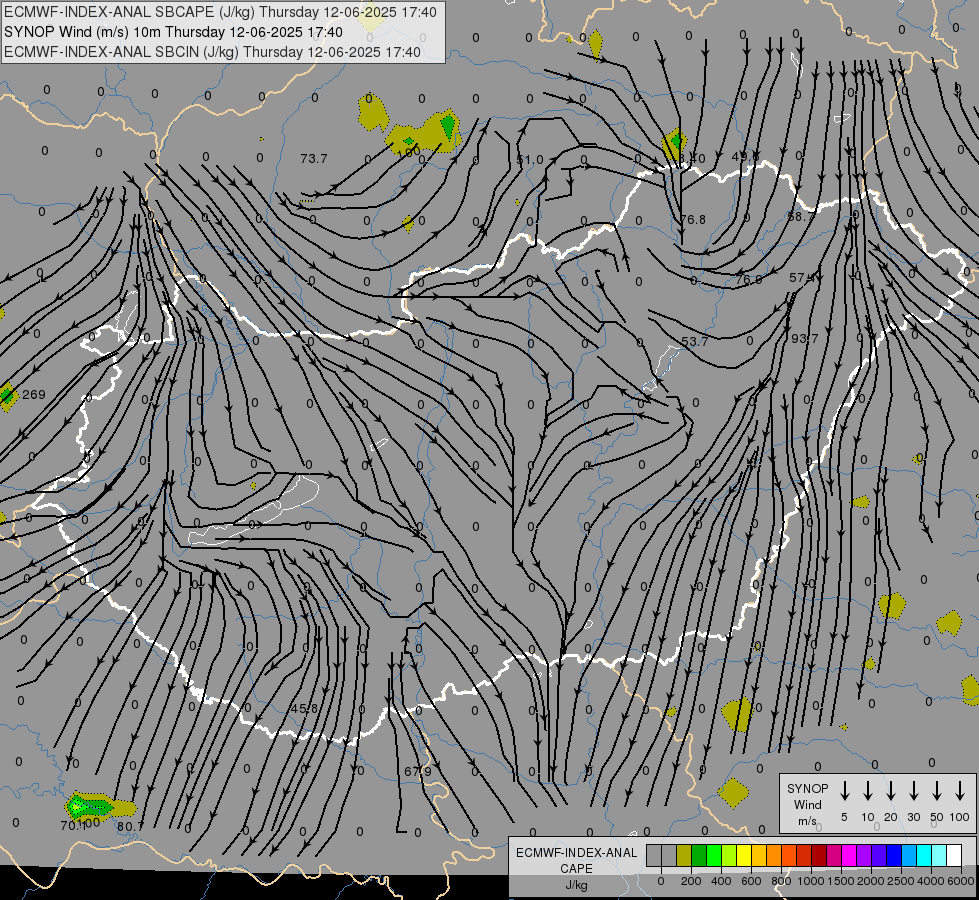The height and width of the screenshot is (900, 979).
Task: Click the olive diamond patch left of wind legend
Action: tap(733, 793)
